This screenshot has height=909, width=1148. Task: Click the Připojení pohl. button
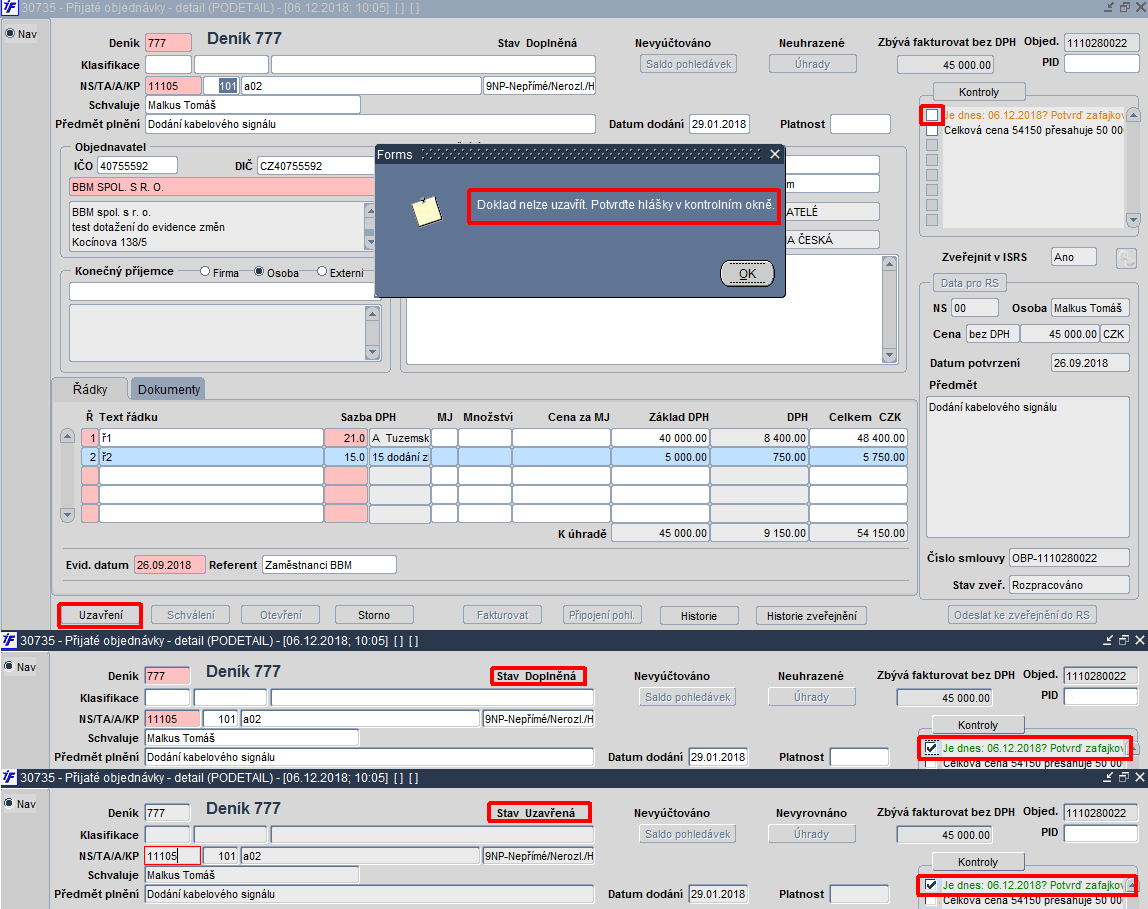coord(602,615)
